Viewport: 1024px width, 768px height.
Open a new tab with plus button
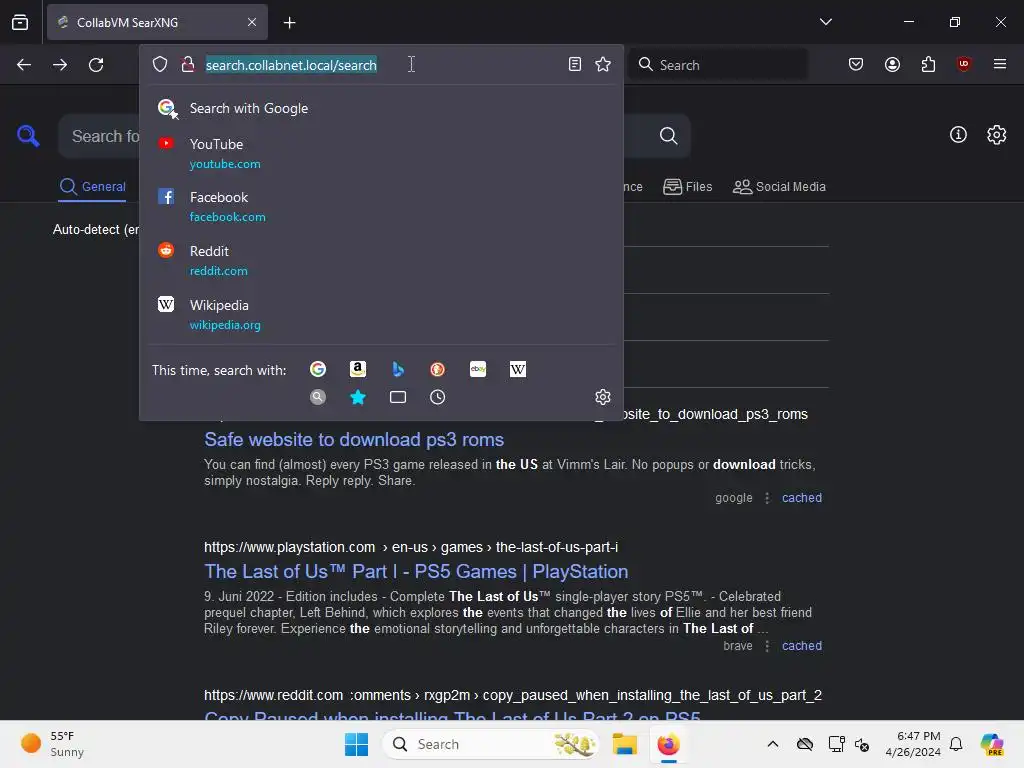coord(289,23)
